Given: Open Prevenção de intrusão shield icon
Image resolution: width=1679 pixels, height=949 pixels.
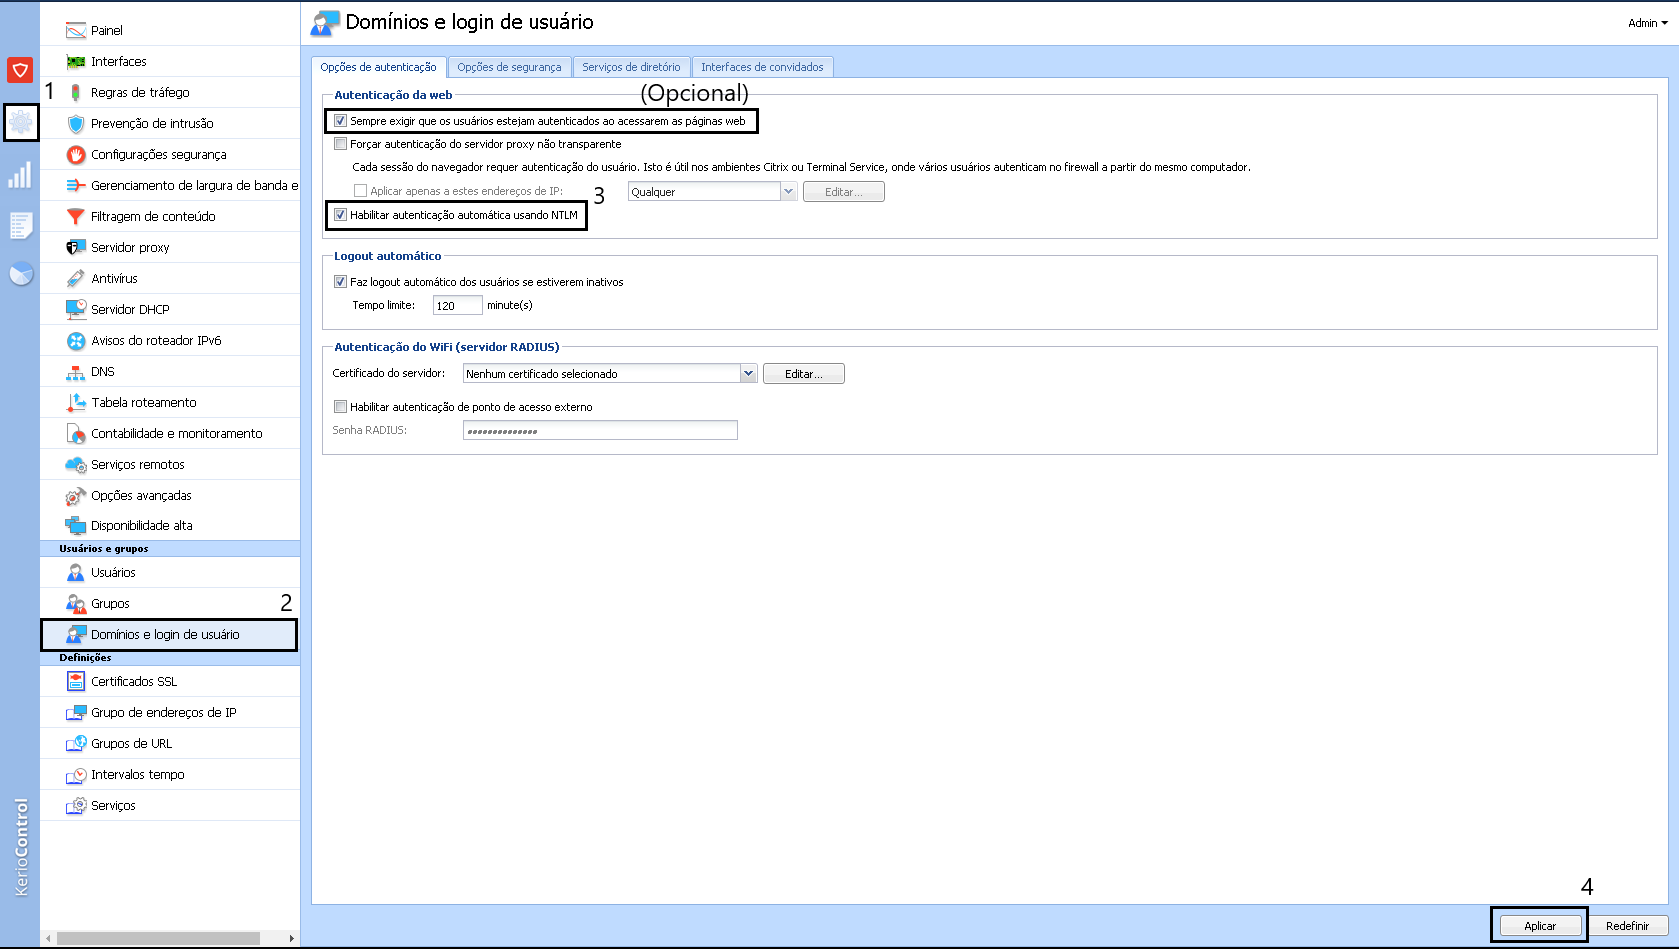Looking at the screenshot, I should [75, 123].
